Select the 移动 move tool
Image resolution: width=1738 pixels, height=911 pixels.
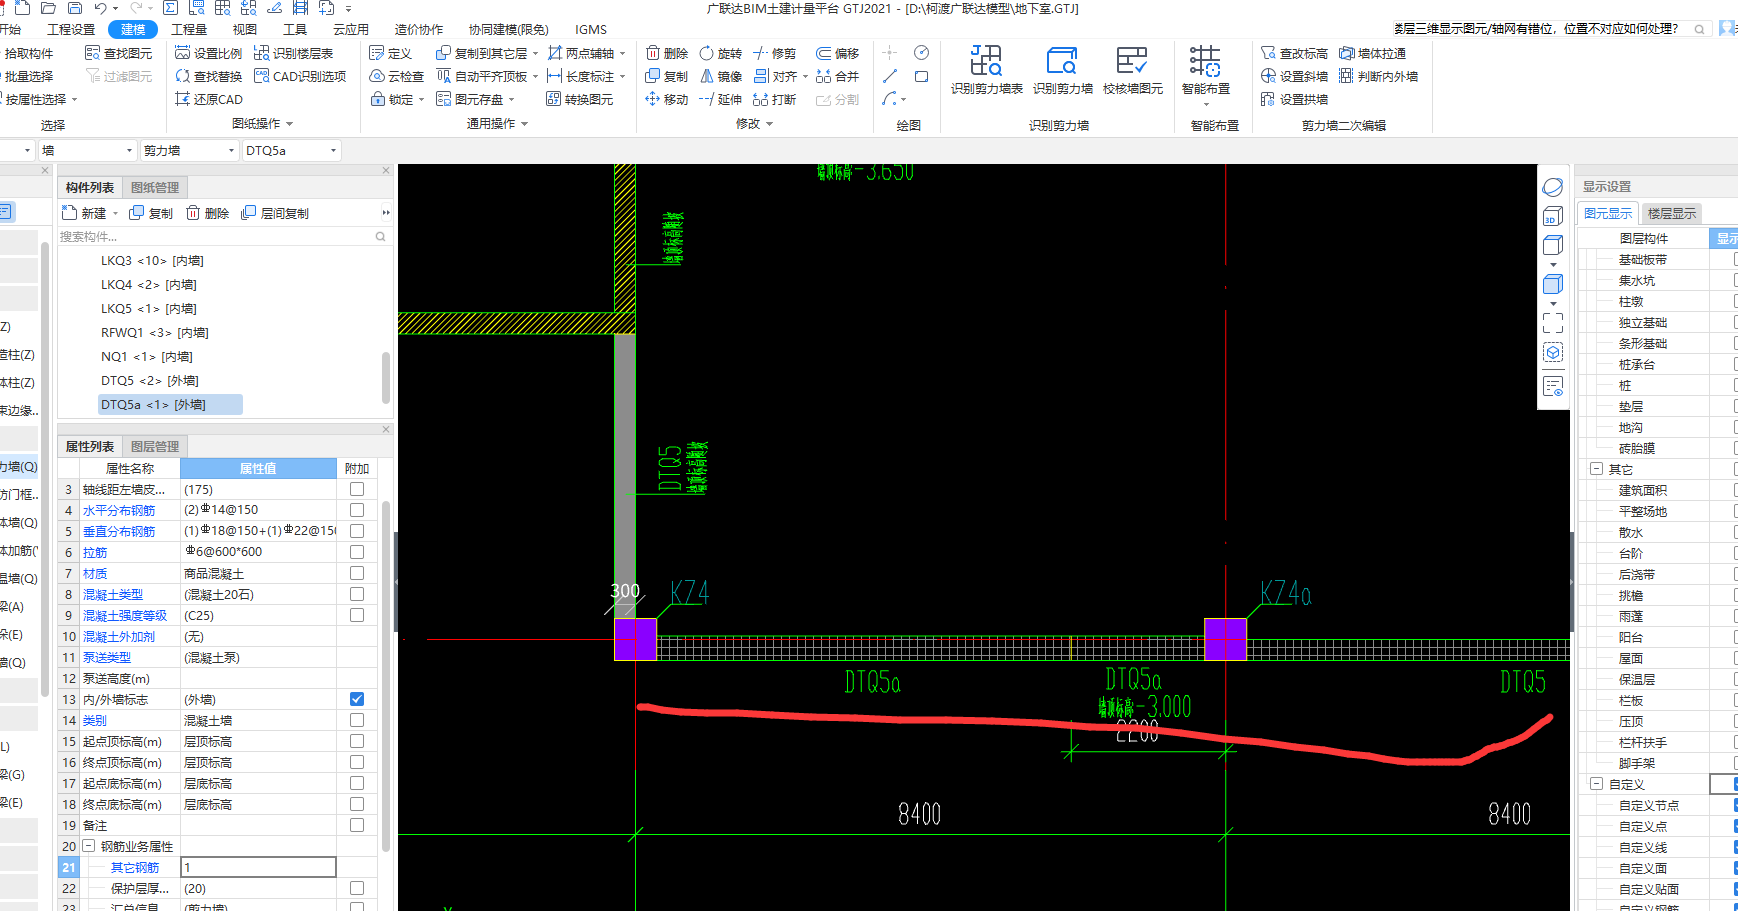pos(667,99)
